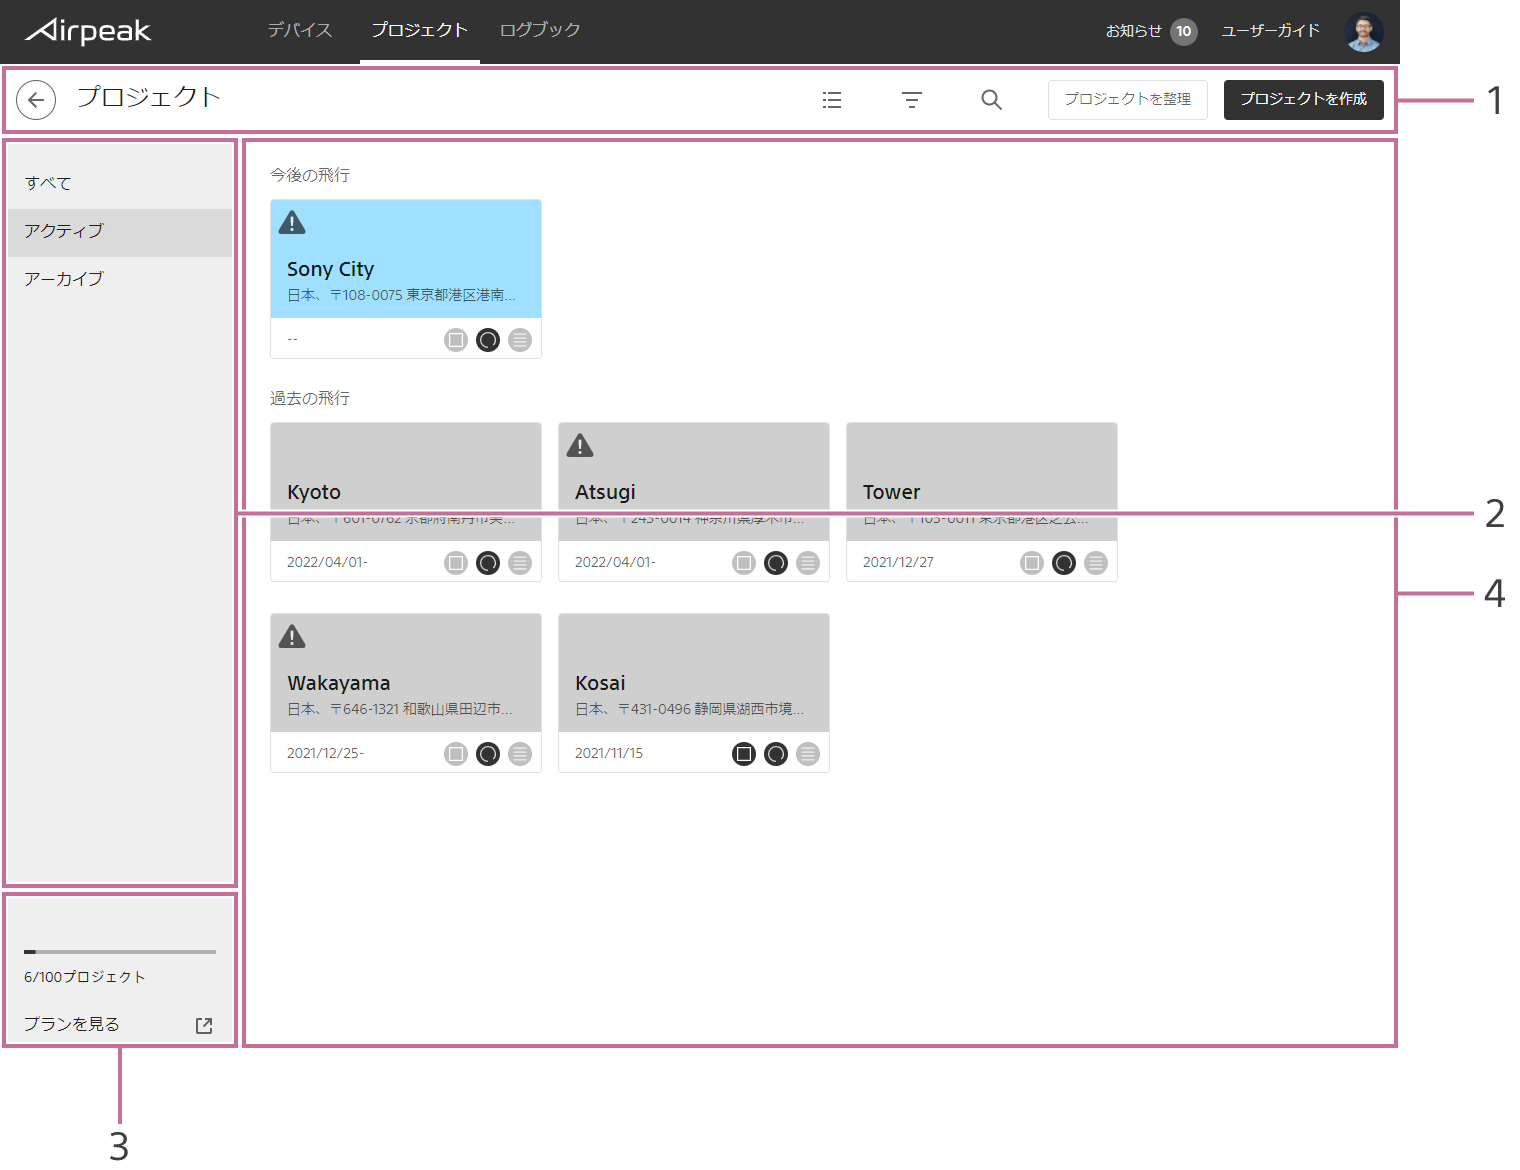
Task: Open the ログブック tab
Action: 540,30
